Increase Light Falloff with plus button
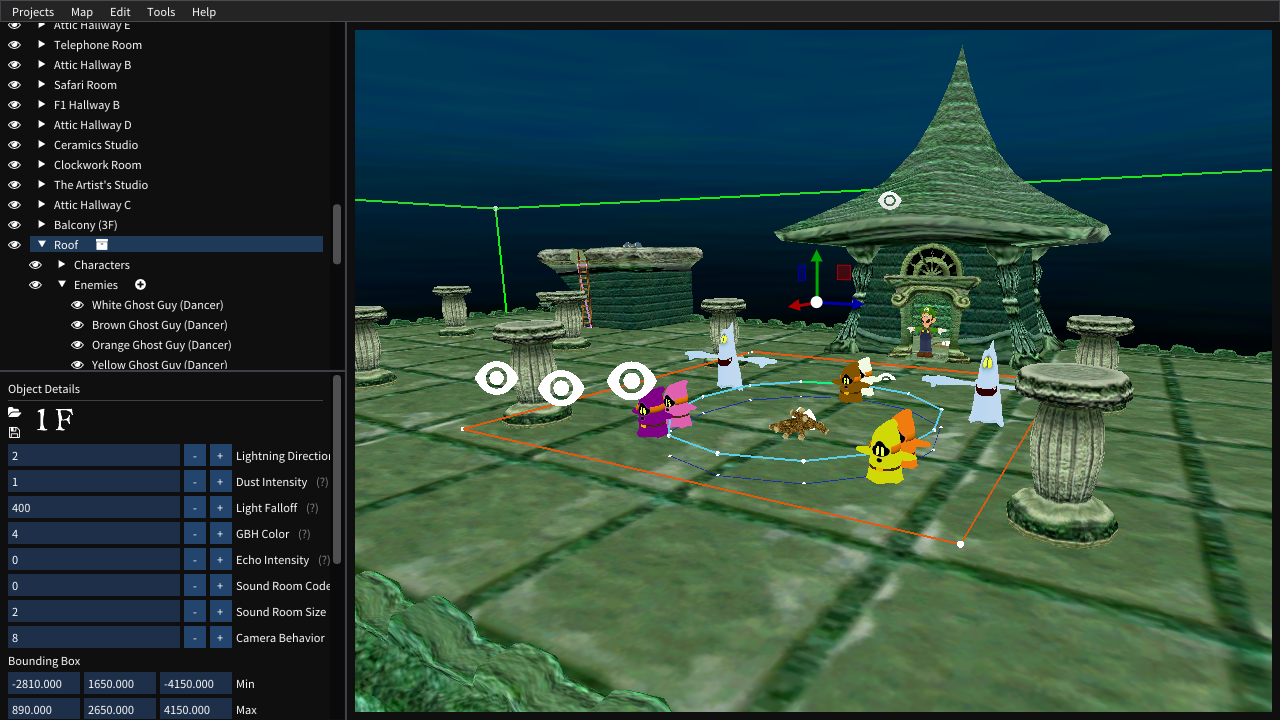 click(x=220, y=508)
